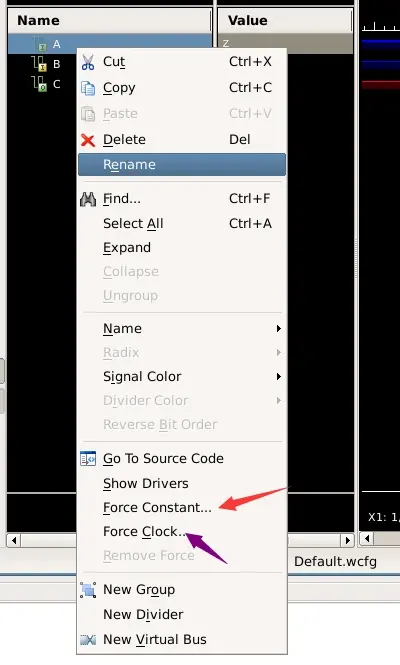The image size is (400, 665).
Task: Click the Find binoculars icon
Action: 88,199
